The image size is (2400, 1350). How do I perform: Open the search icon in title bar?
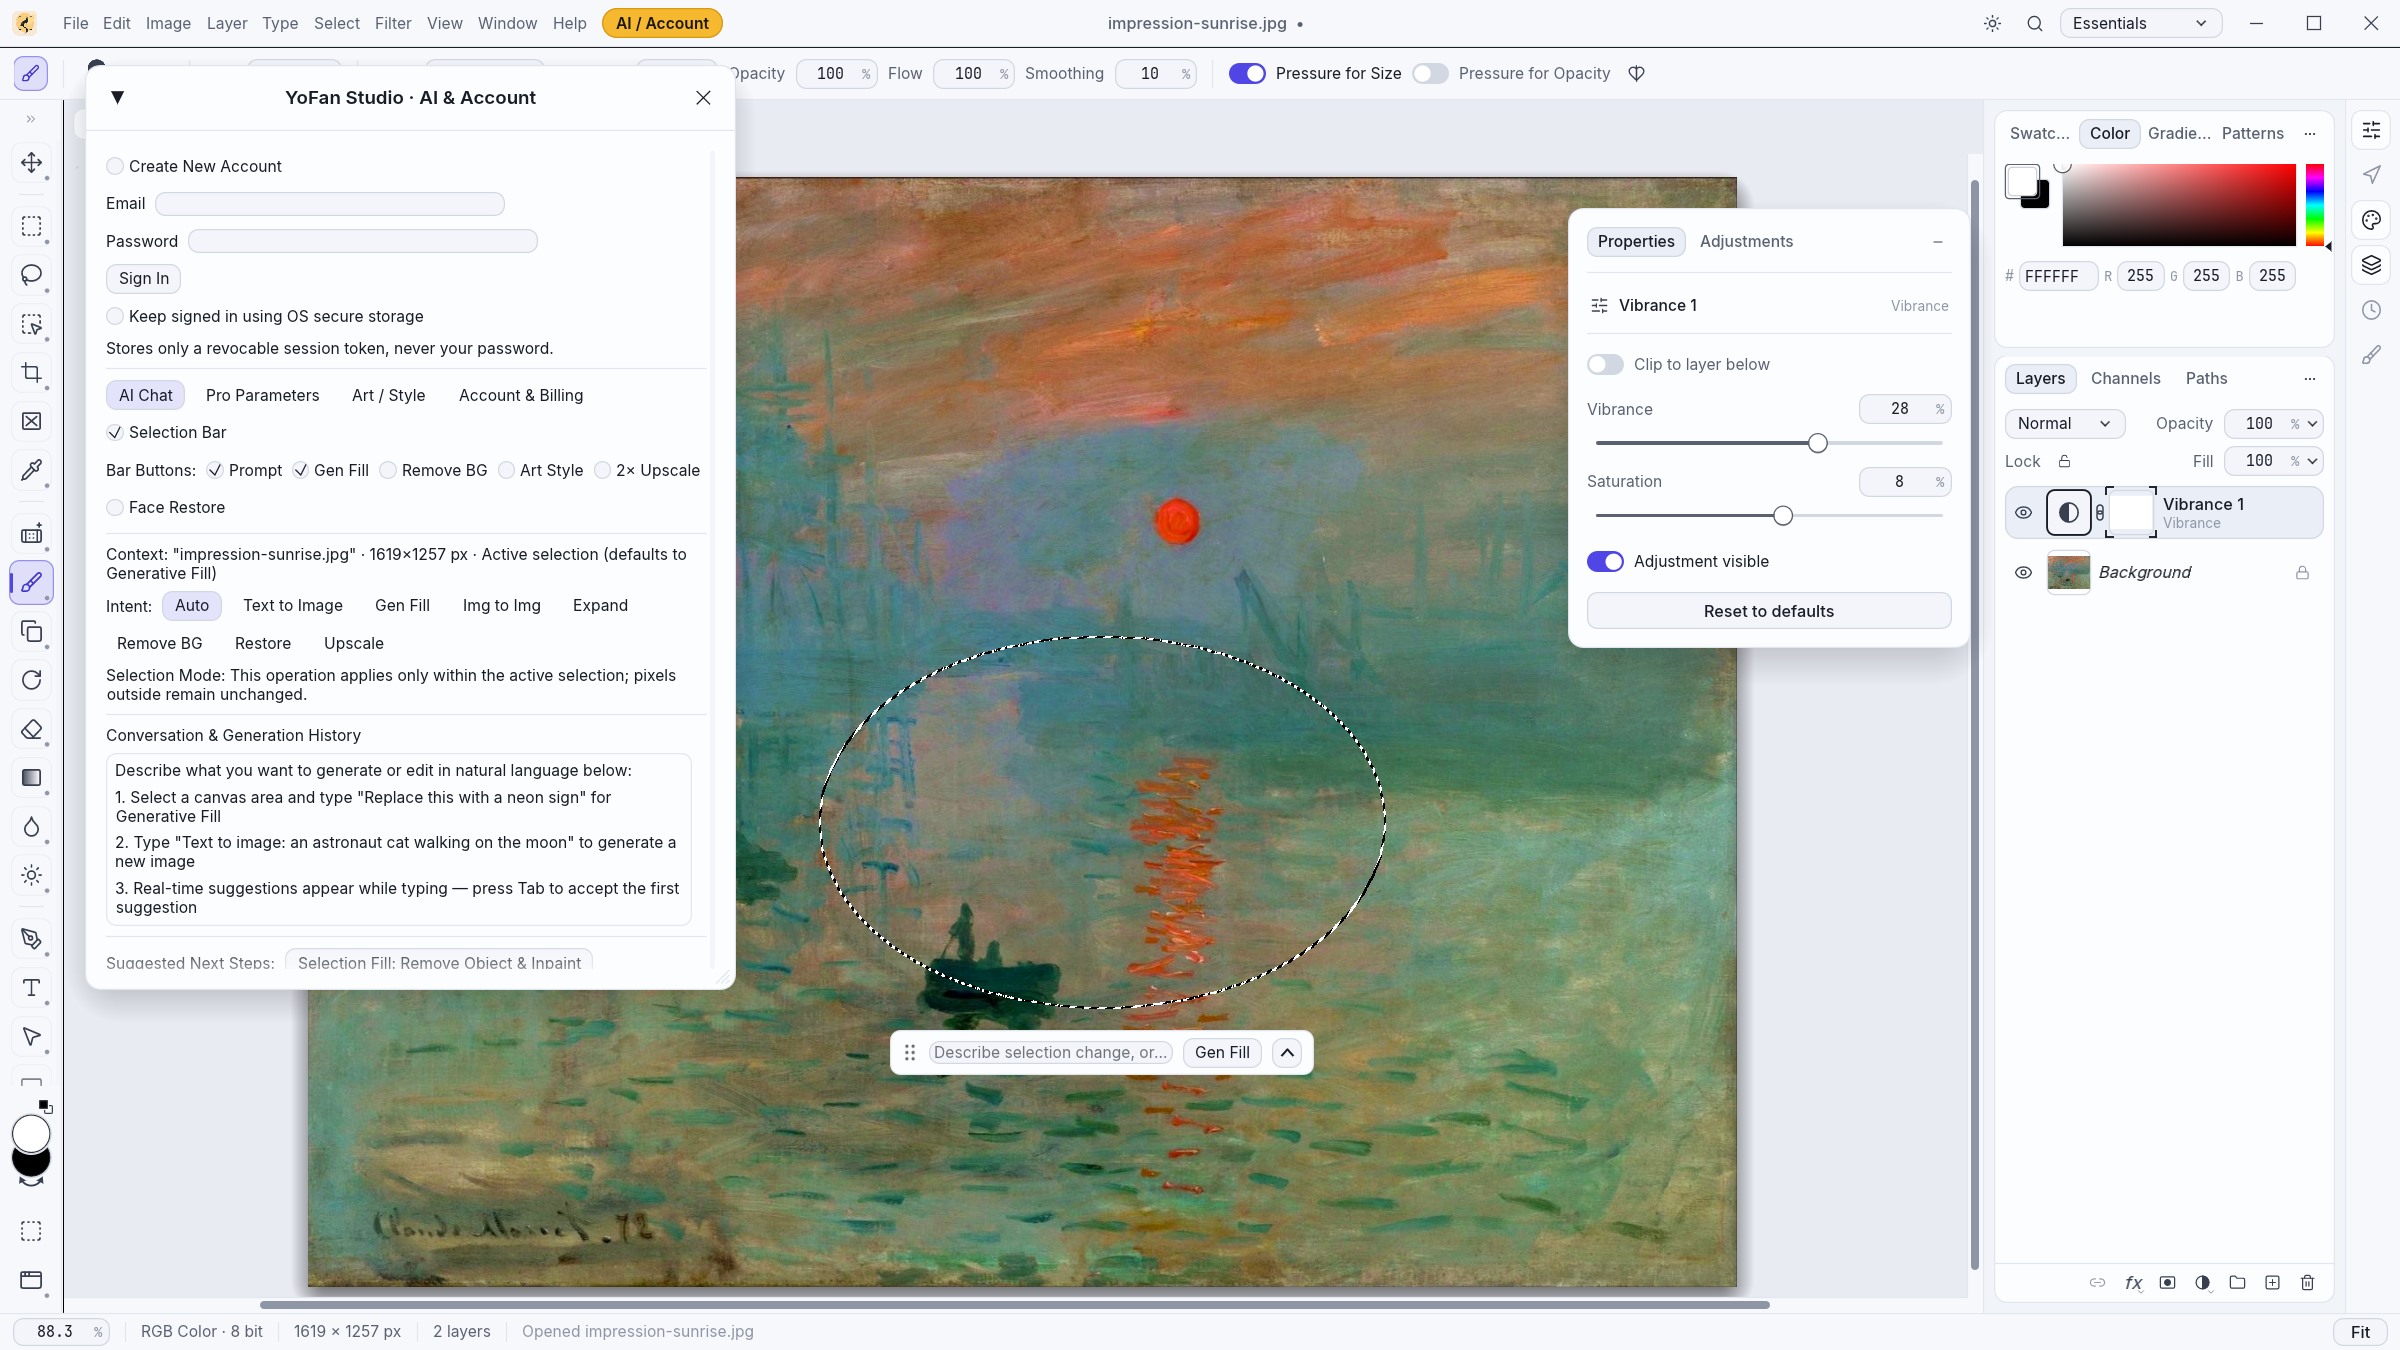pos(2035,23)
